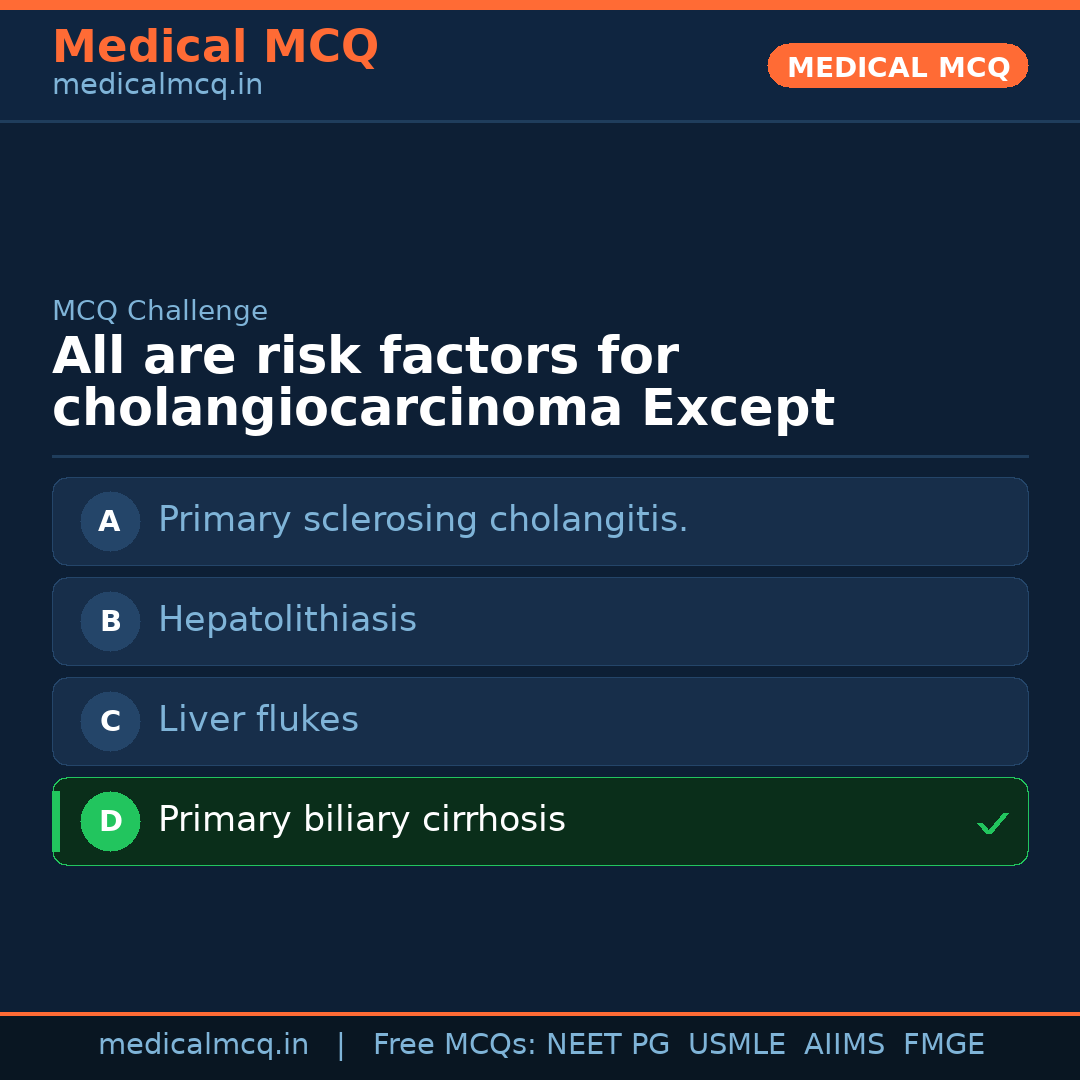Click the letter B option badge
Screen dimensions: 1080x1080
tap(110, 621)
